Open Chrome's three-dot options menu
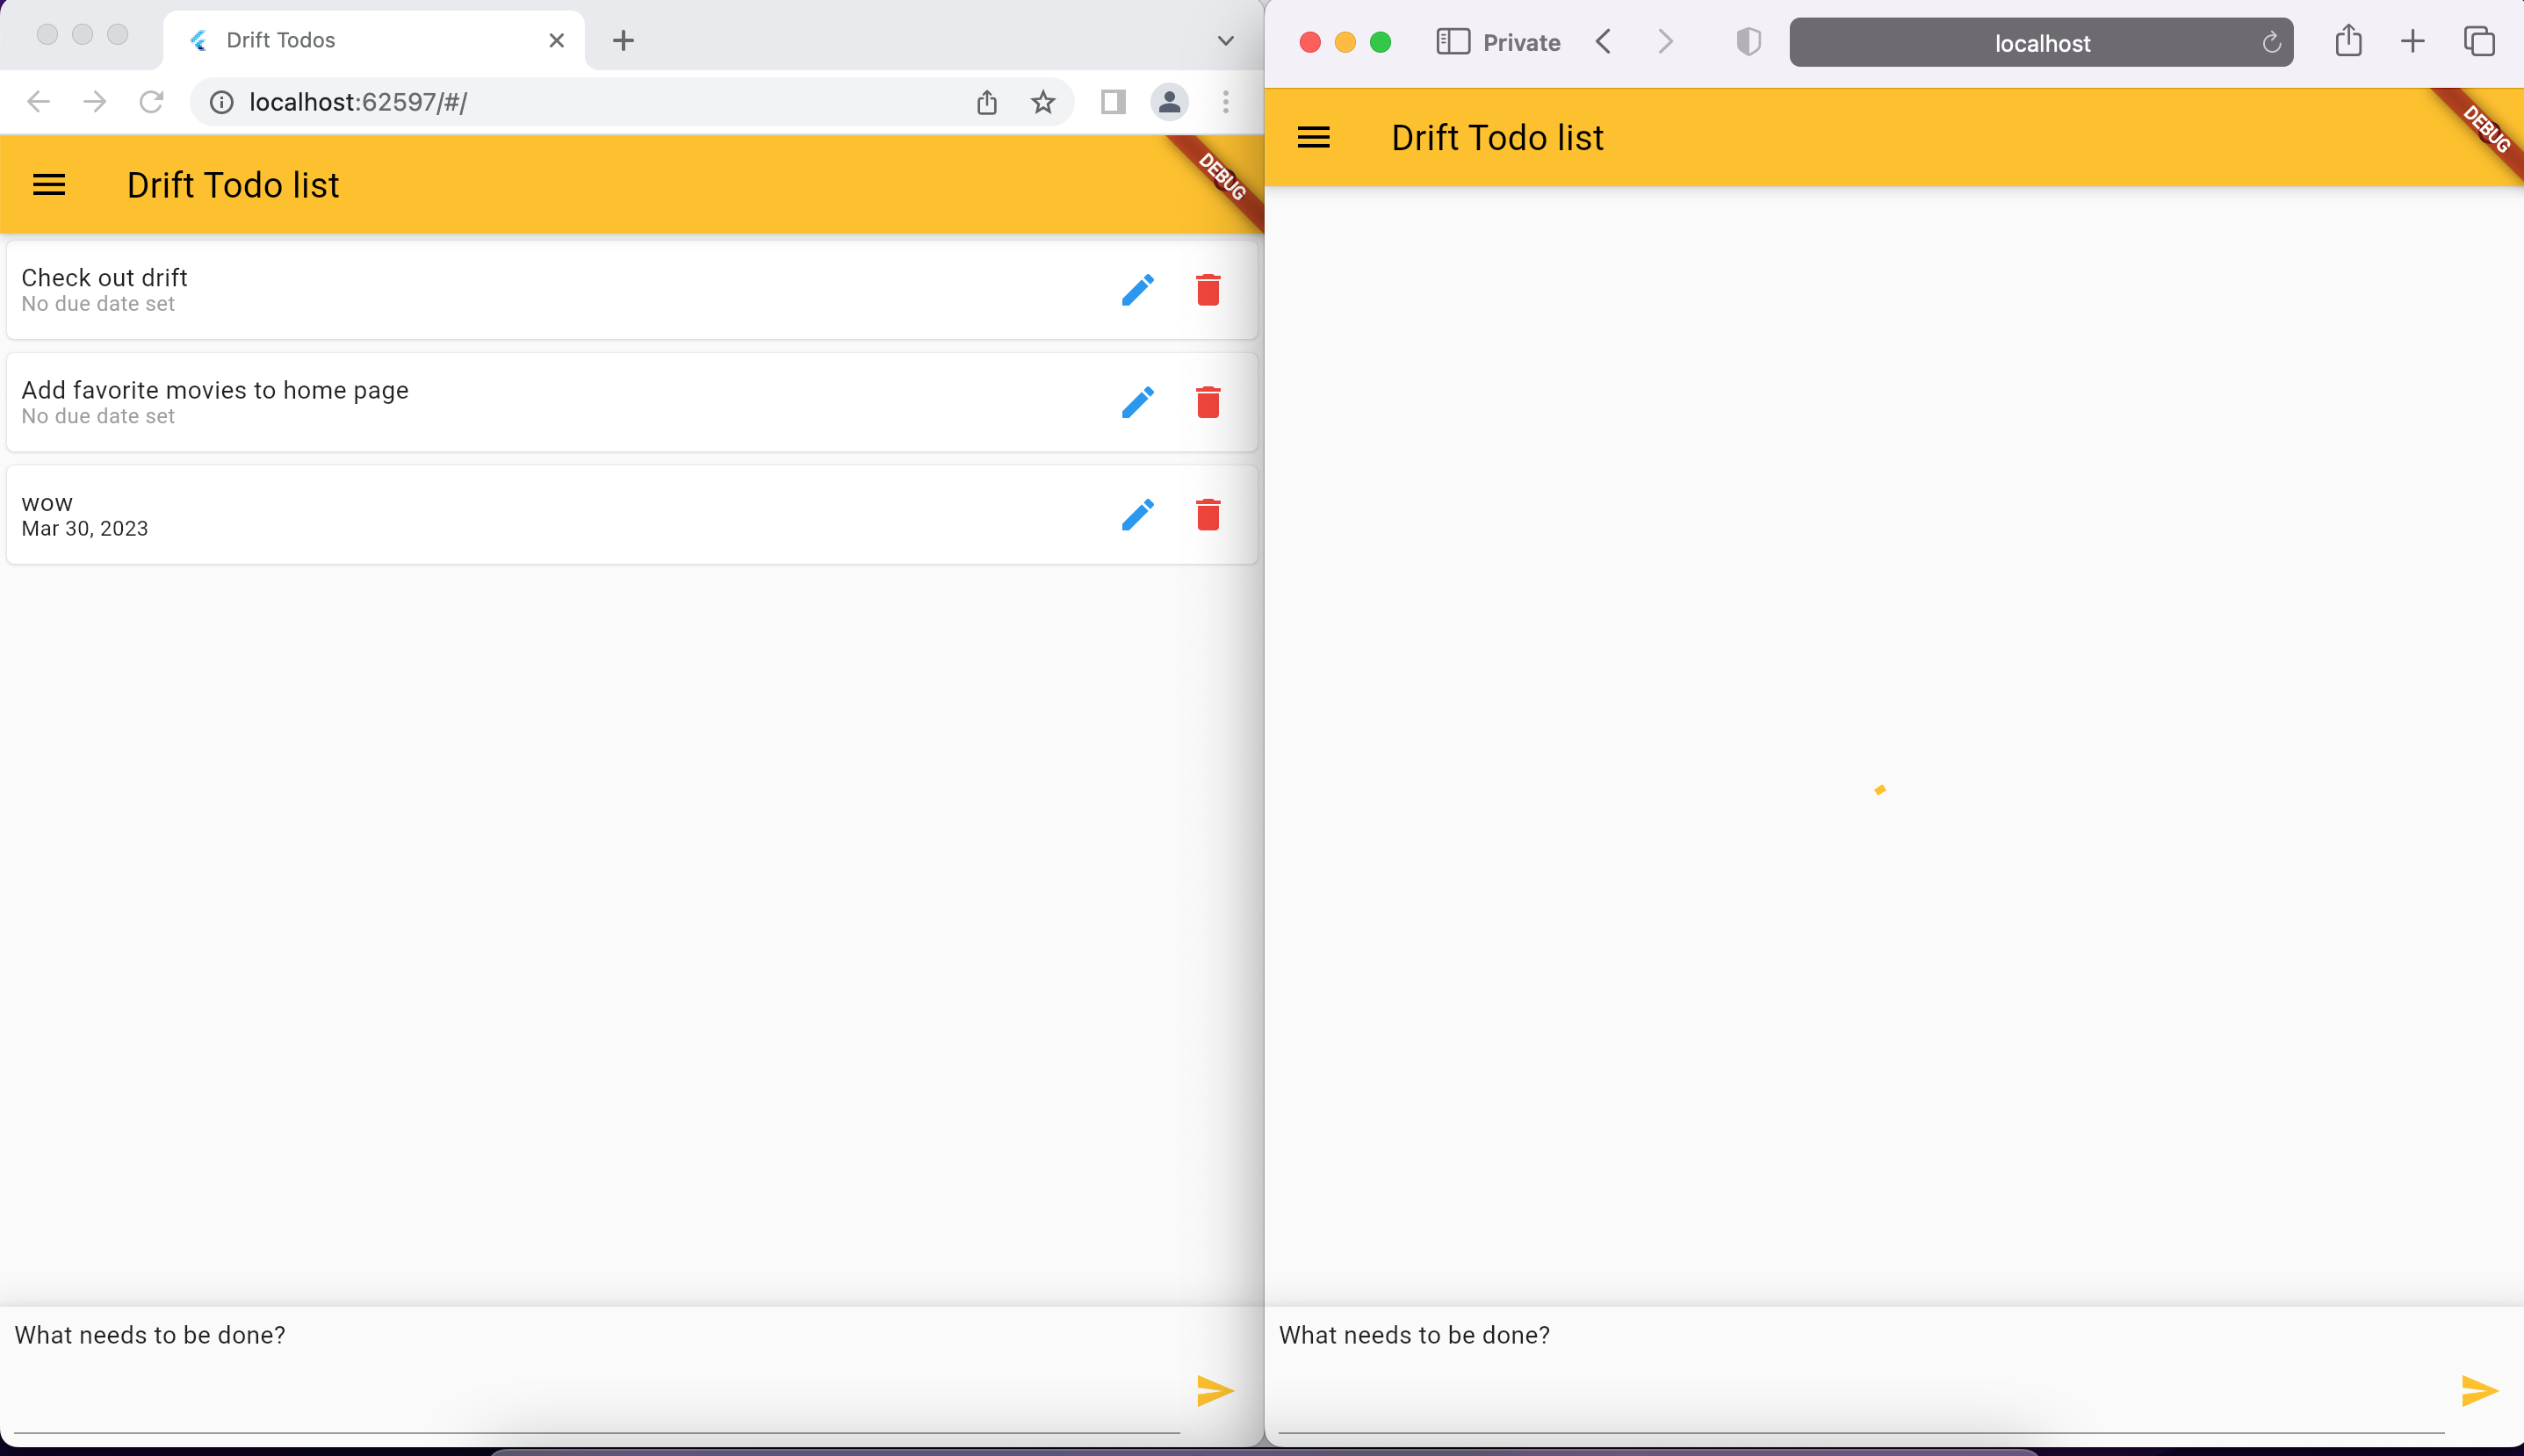 tap(1224, 101)
